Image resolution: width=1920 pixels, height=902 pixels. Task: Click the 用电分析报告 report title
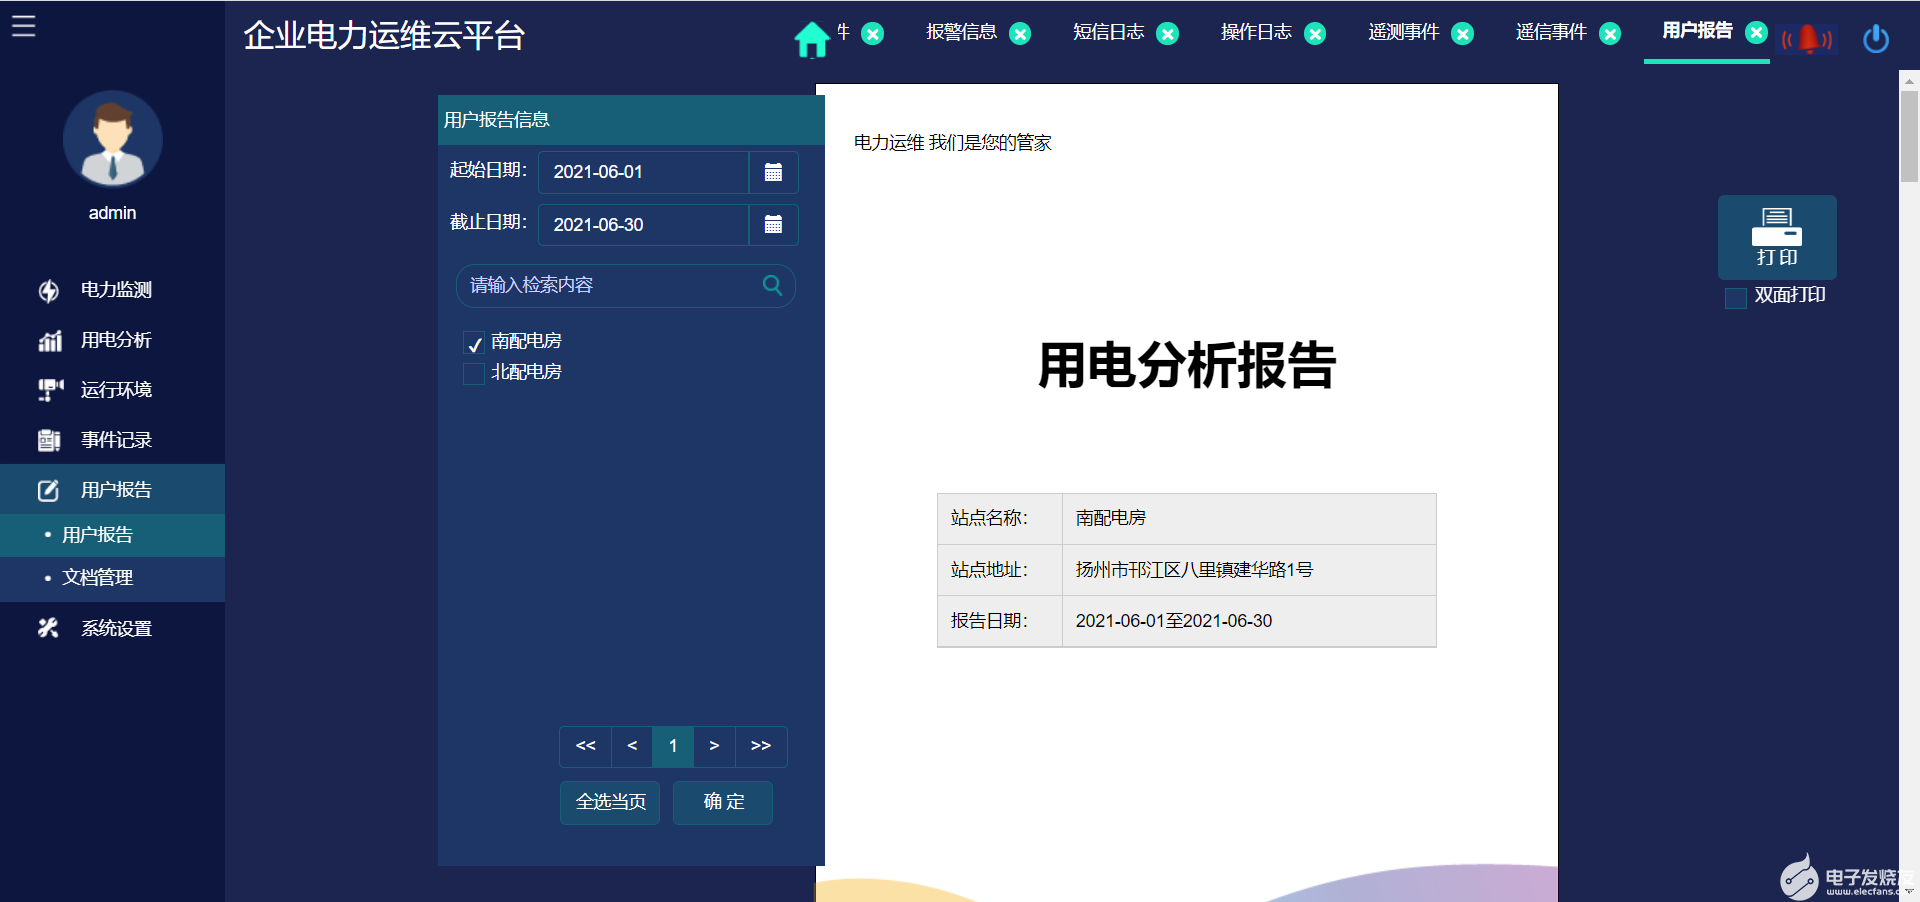pos(1187,365)
